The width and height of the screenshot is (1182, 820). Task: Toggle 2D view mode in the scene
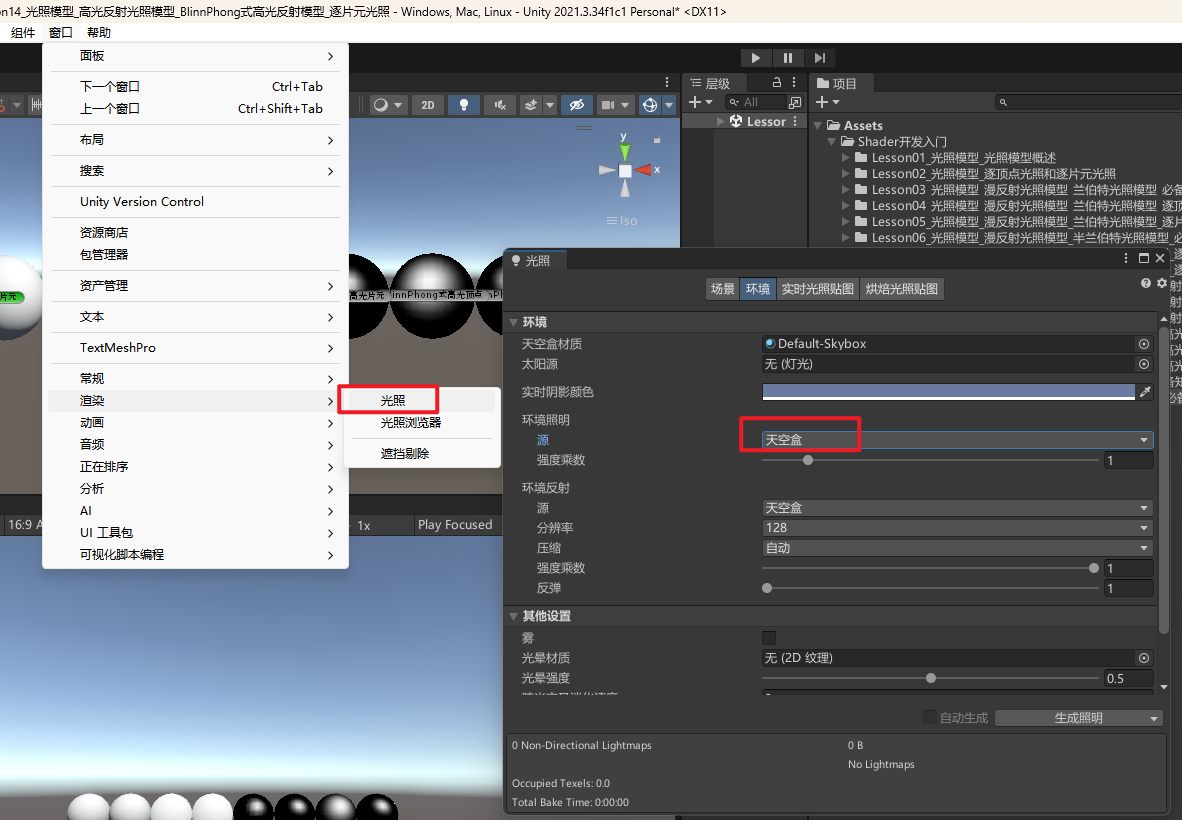[428, 105]
